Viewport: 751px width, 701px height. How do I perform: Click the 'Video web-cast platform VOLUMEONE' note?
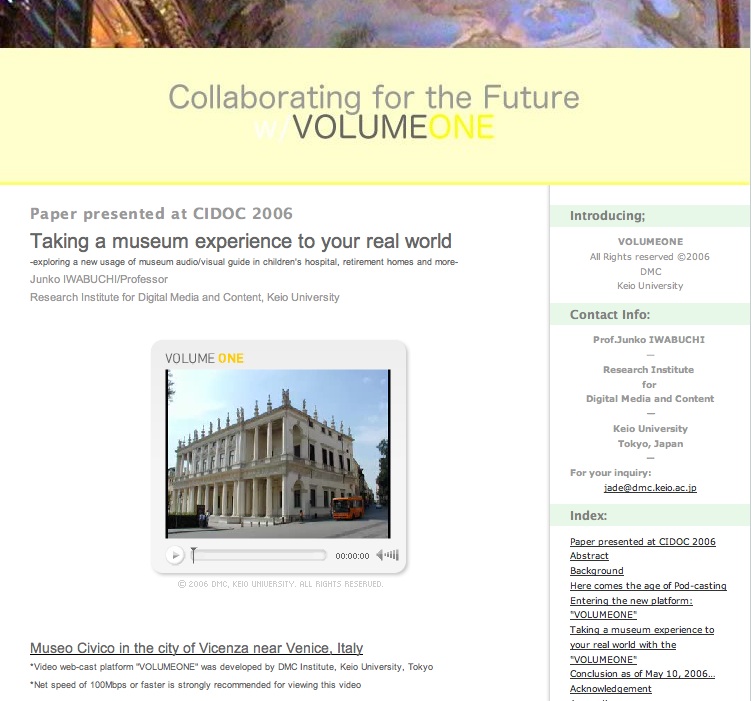click(231, 667)
